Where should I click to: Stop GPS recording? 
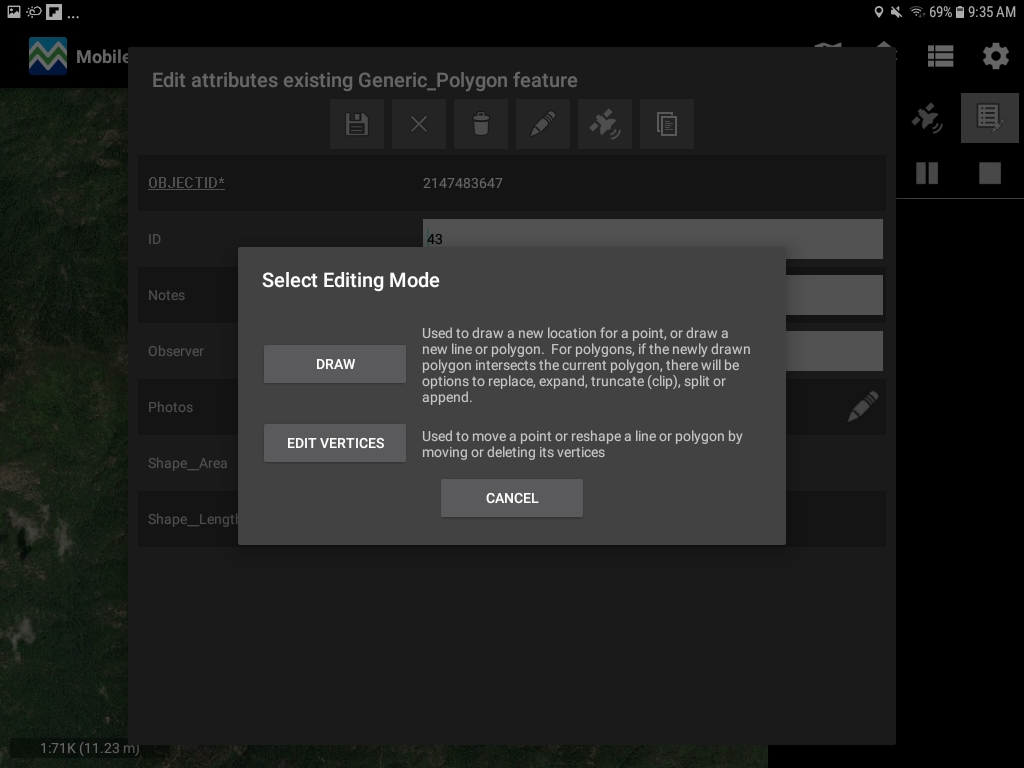click(x=989, y=174)
